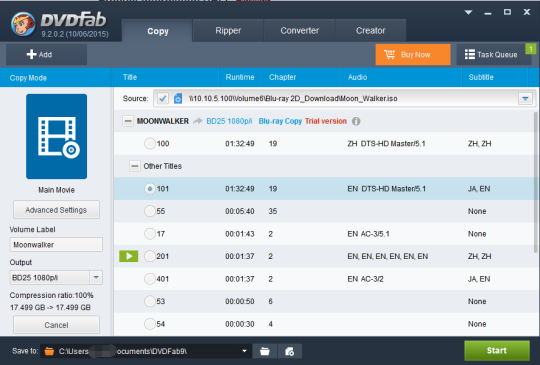Select title 53 radio button

point(150,301)
